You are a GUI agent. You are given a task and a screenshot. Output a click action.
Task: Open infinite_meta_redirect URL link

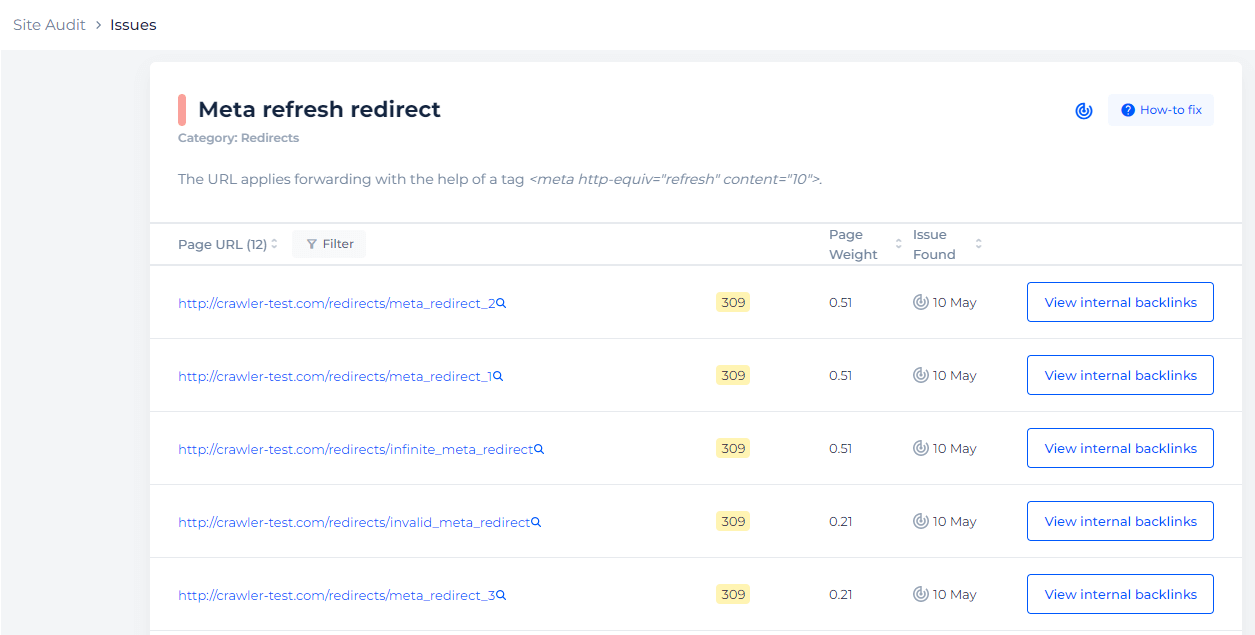pos(355,449)
